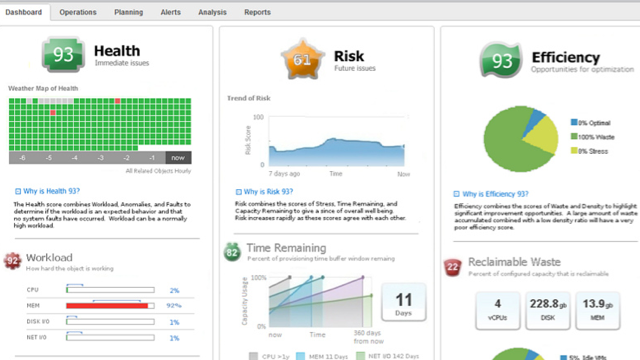Viewport: 640px width, 360px height.
Task: Collapse the 'Why is Efficiency 93?' section
Action: point(457,194)
